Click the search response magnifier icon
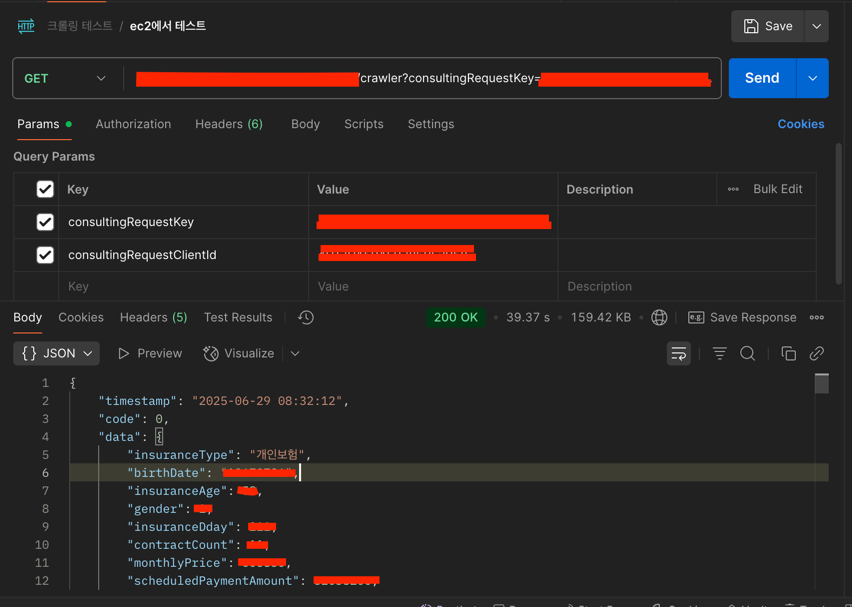Screen dimensions: 852x607 (x=748, y=353)
